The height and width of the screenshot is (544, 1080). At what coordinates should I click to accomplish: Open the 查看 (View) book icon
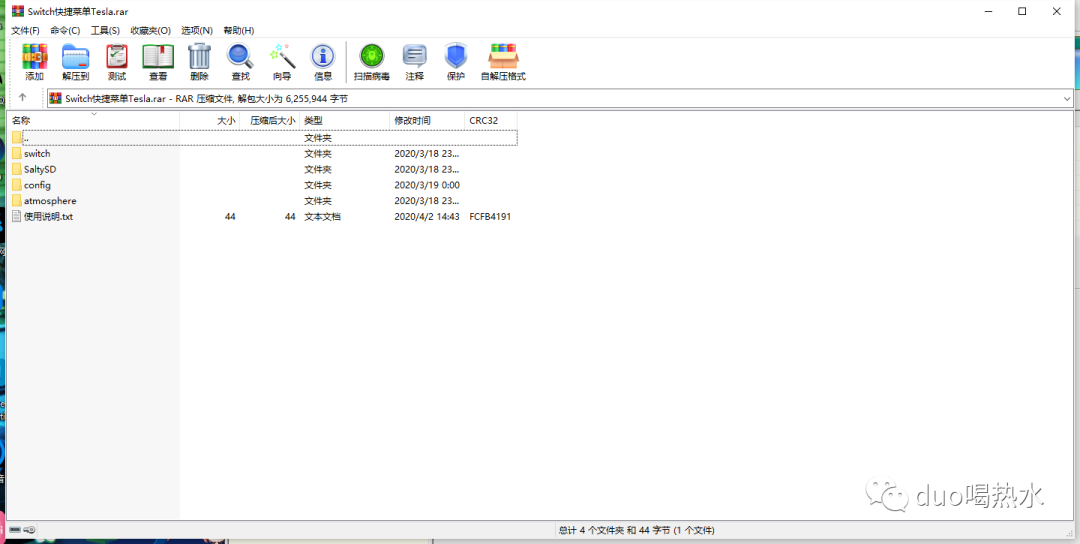pyautogui.click(x=158, y=56)
